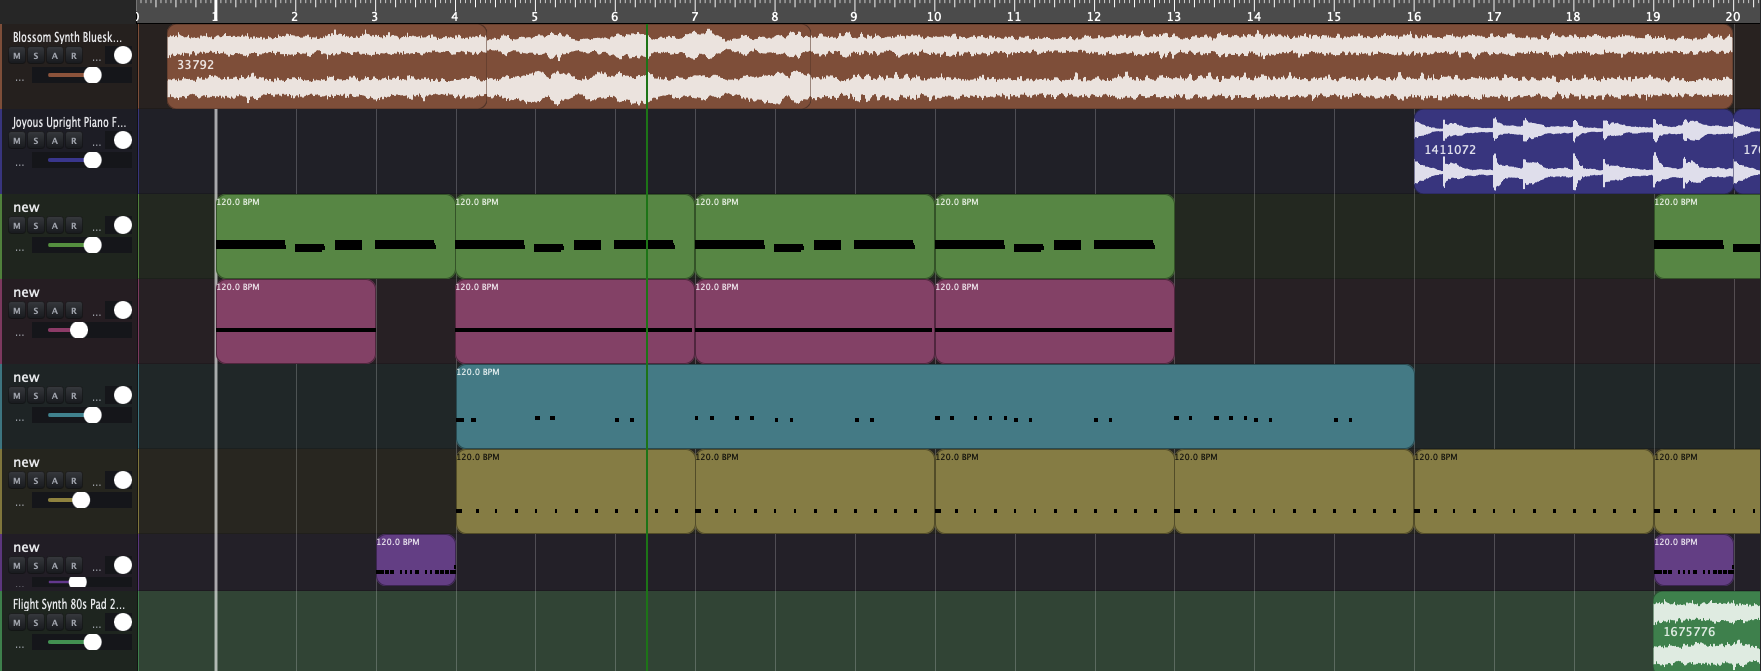Click the Joyous Upright Piano volume slider

coord(82,160)
